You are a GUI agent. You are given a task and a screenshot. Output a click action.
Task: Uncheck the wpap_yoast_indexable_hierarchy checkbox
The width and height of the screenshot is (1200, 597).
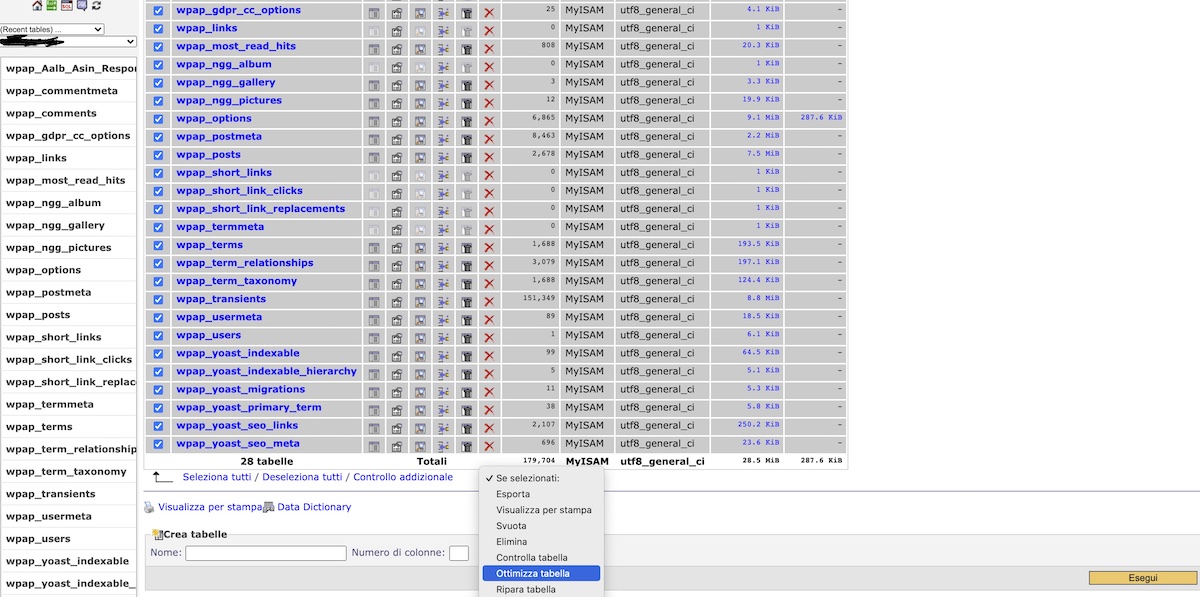tap(158, 372)
